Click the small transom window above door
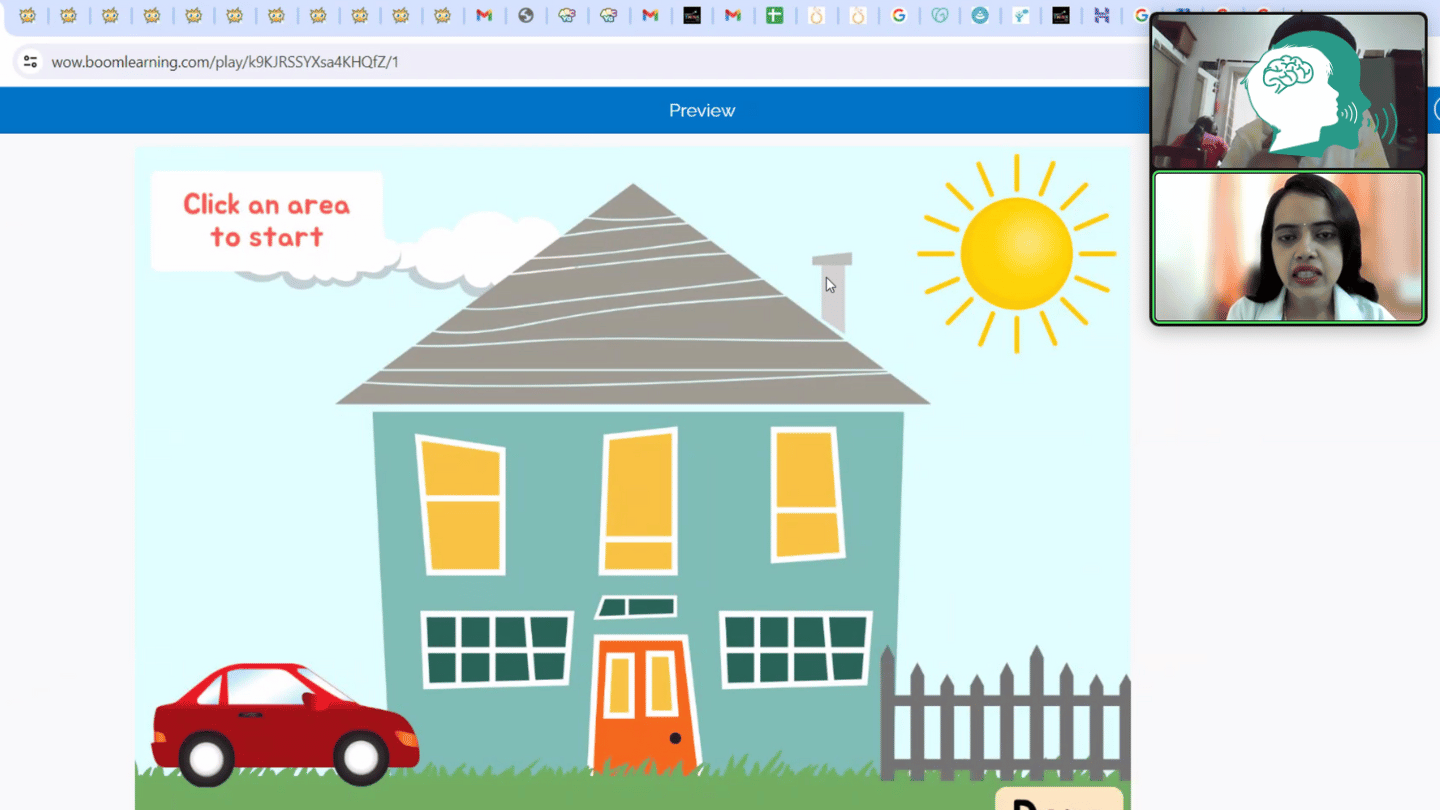 pos(637,607)
